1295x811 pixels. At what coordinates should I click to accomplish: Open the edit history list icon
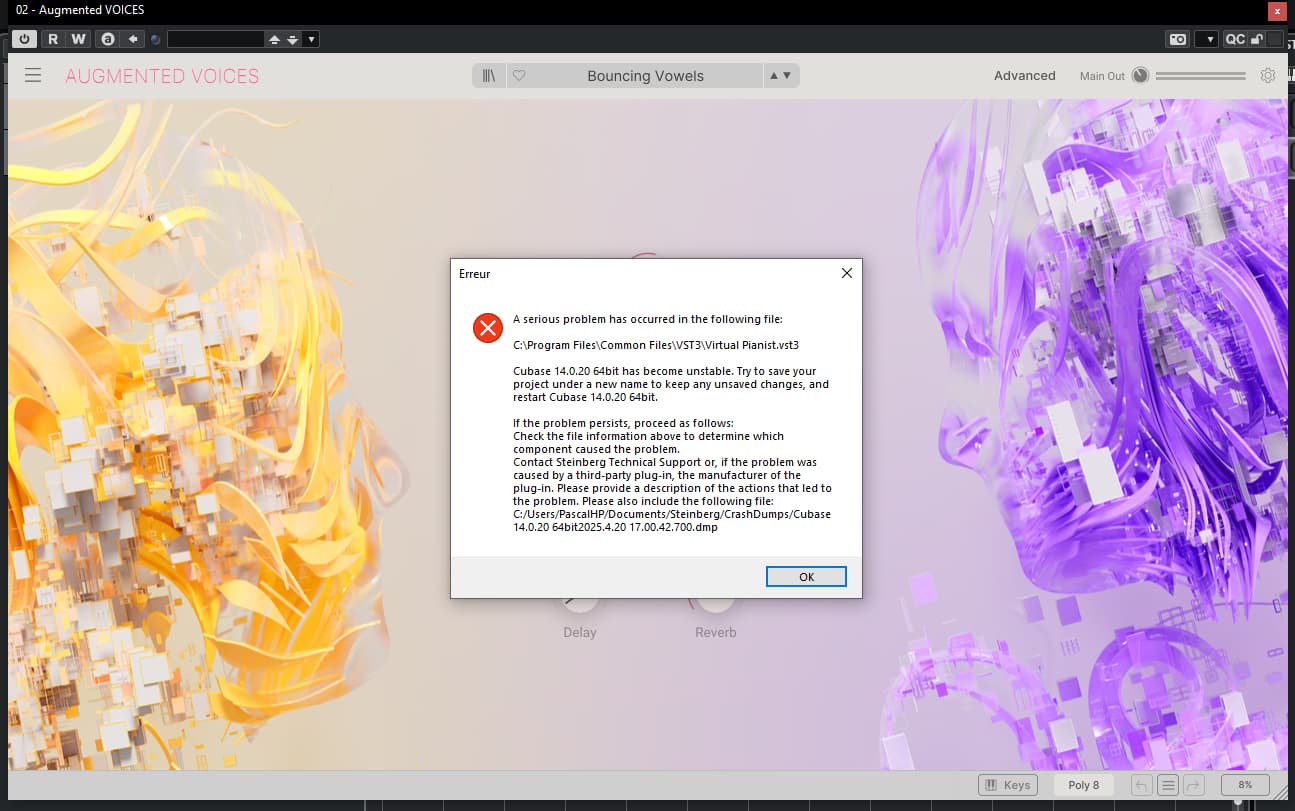[x=1167, y=785]
